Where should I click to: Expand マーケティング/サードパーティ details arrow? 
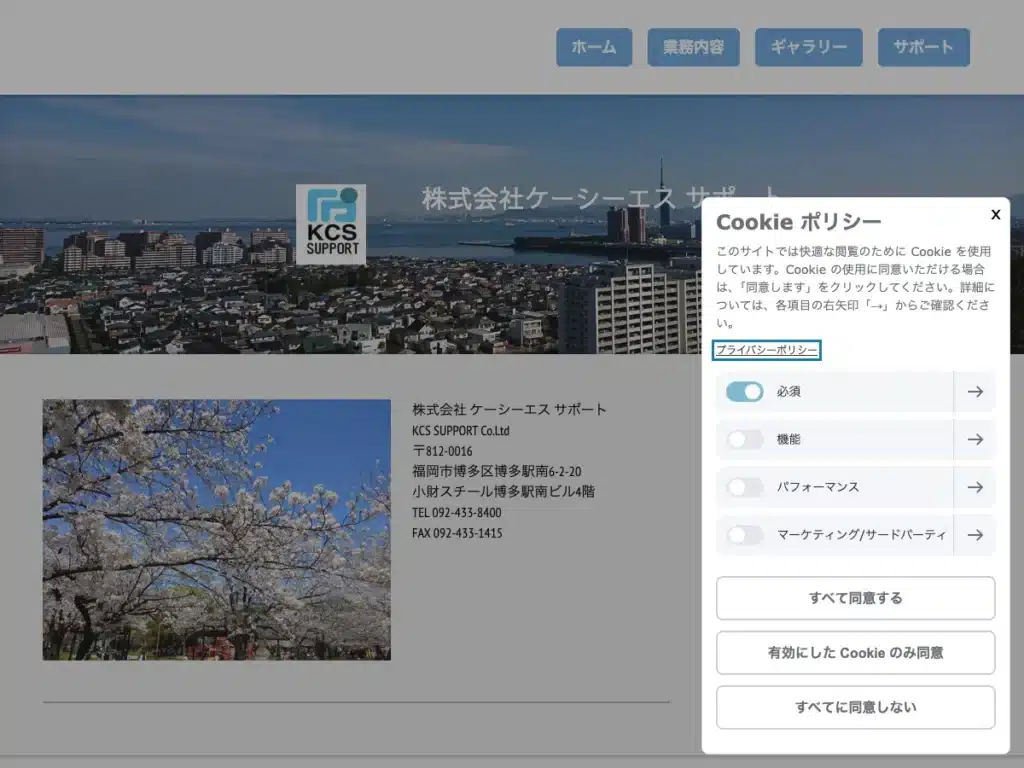[x=975, y=535]
